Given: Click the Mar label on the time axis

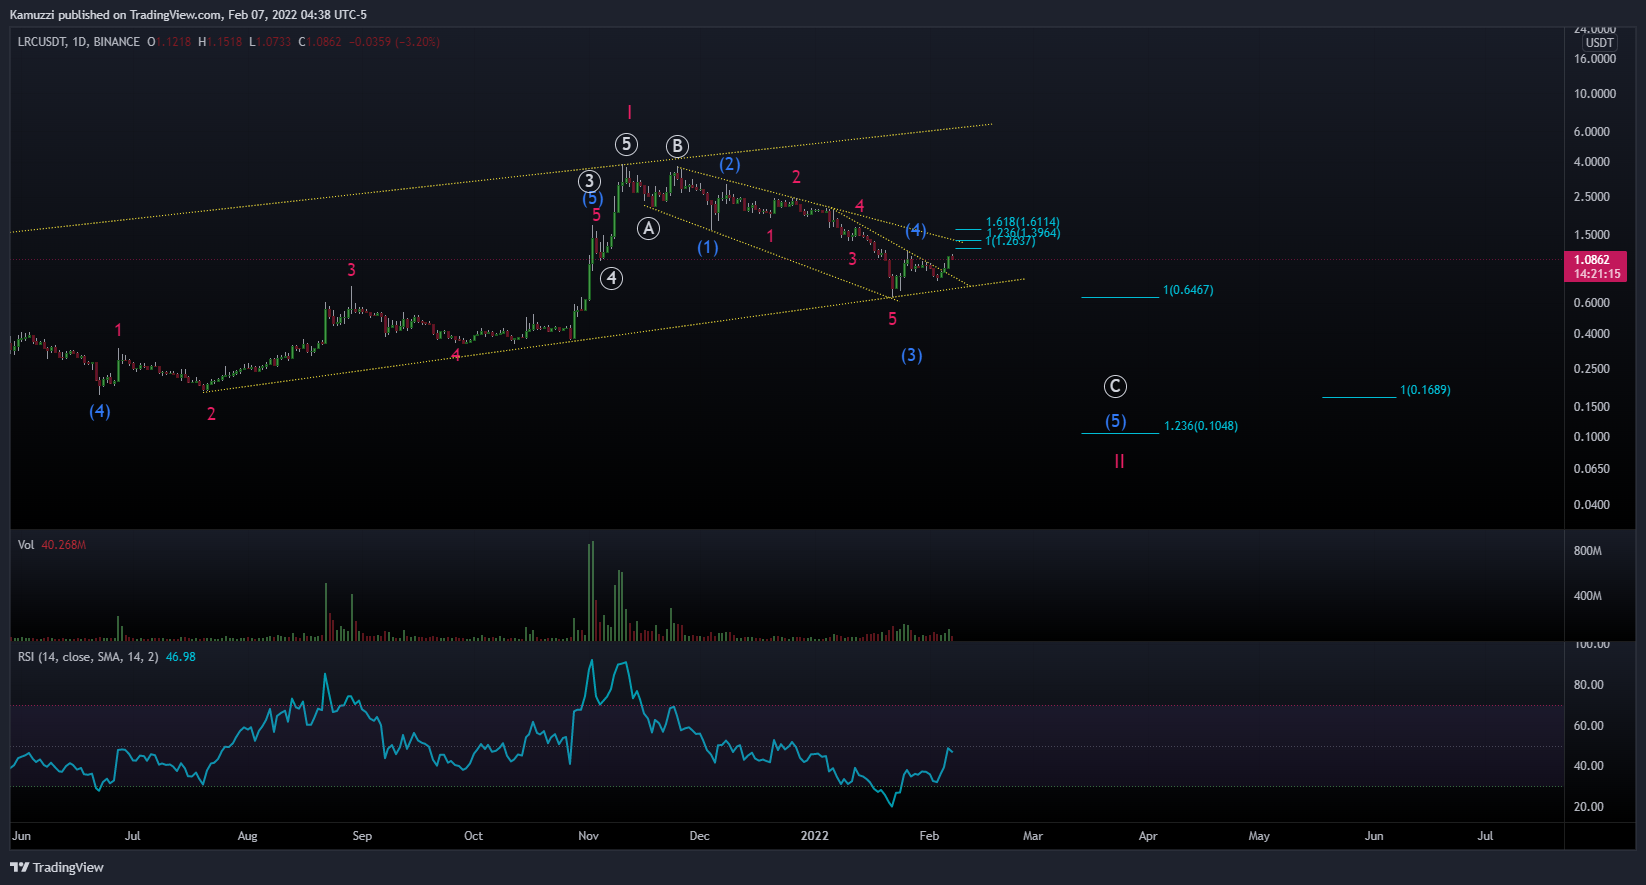Looking at the screenshot, I should [x=1033, y=836].
